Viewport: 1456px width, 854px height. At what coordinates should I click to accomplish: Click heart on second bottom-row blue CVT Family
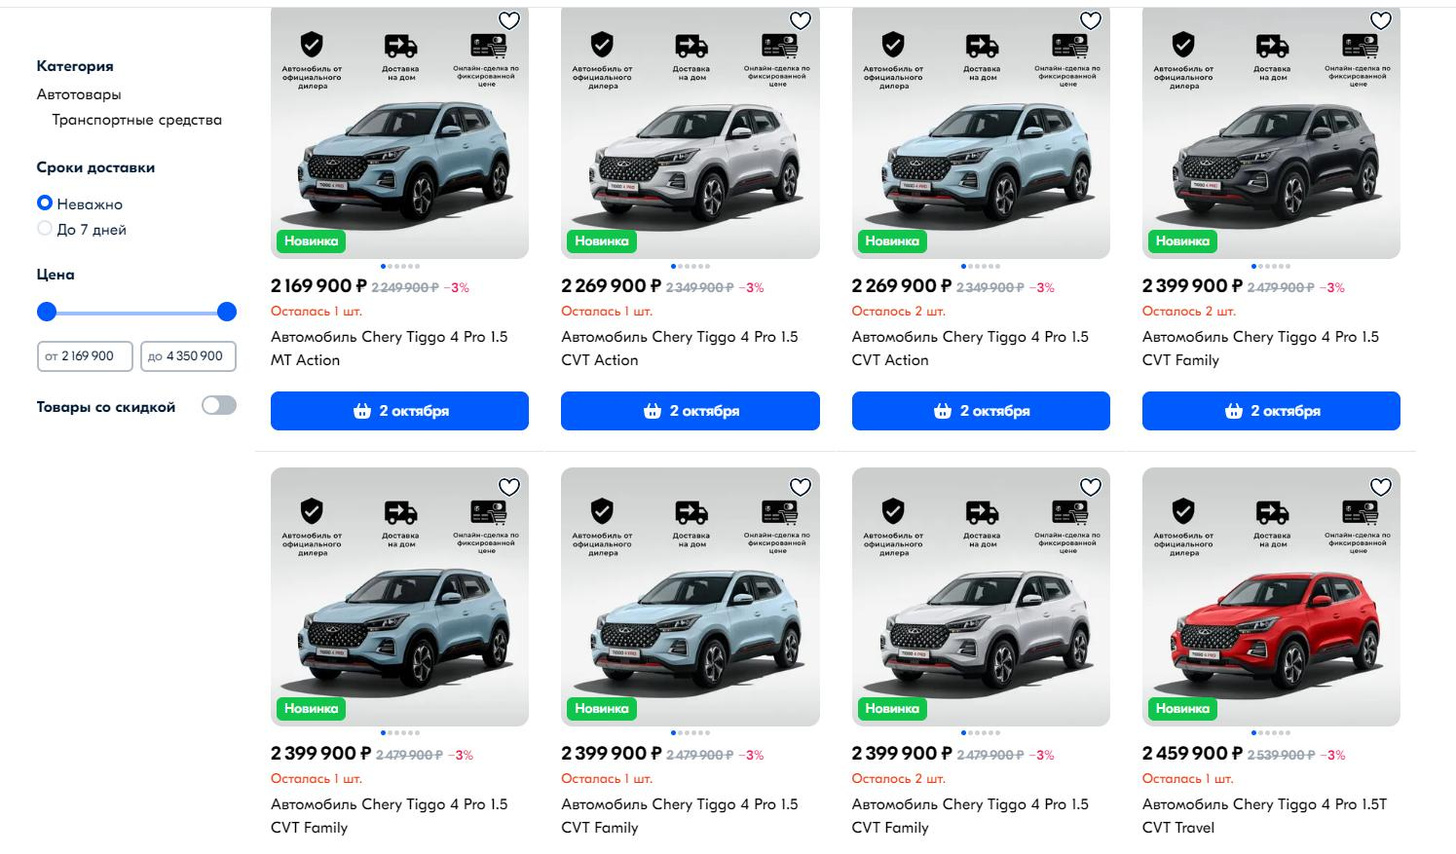coord(800,487)
